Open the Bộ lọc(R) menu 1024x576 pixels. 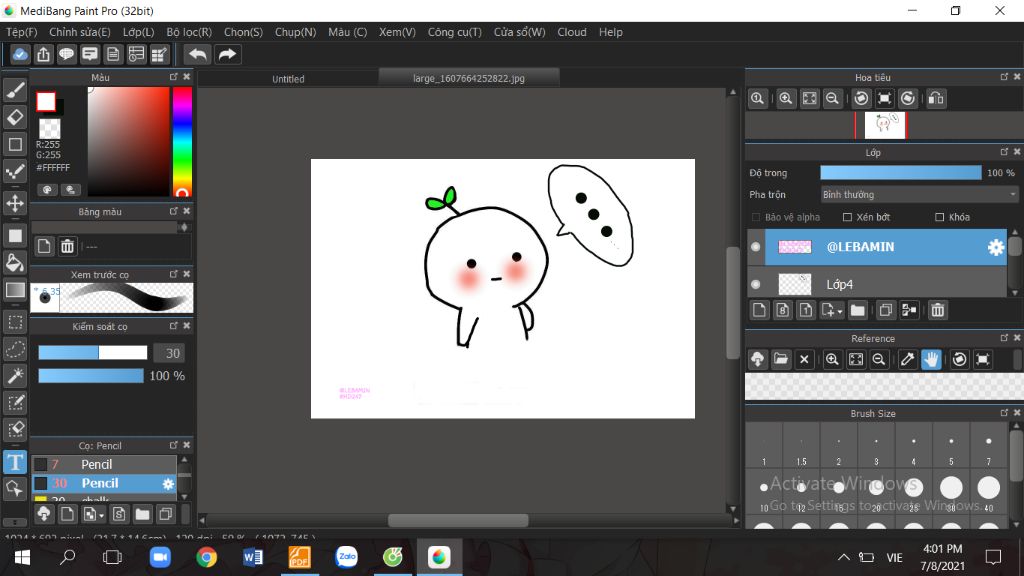pos(189,32)
